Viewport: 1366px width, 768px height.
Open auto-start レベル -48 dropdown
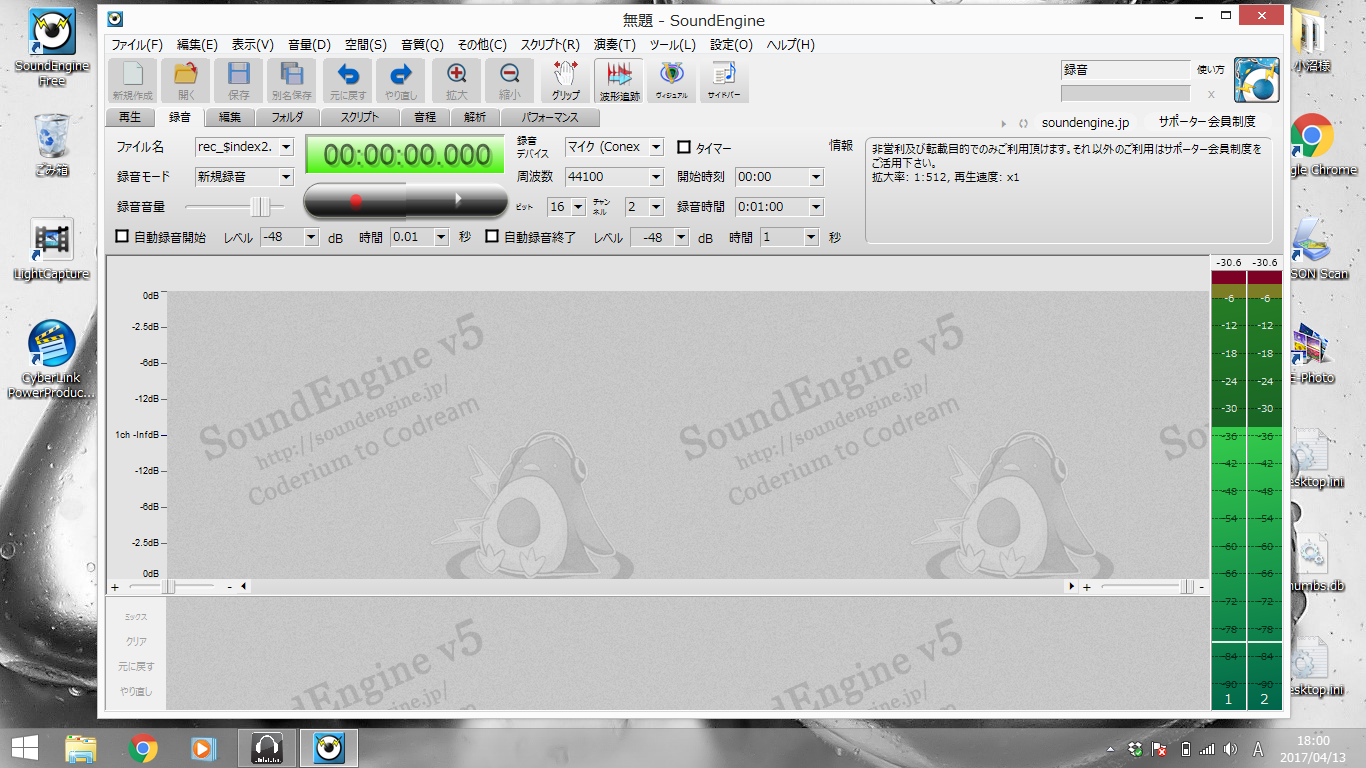pos(310,237)
